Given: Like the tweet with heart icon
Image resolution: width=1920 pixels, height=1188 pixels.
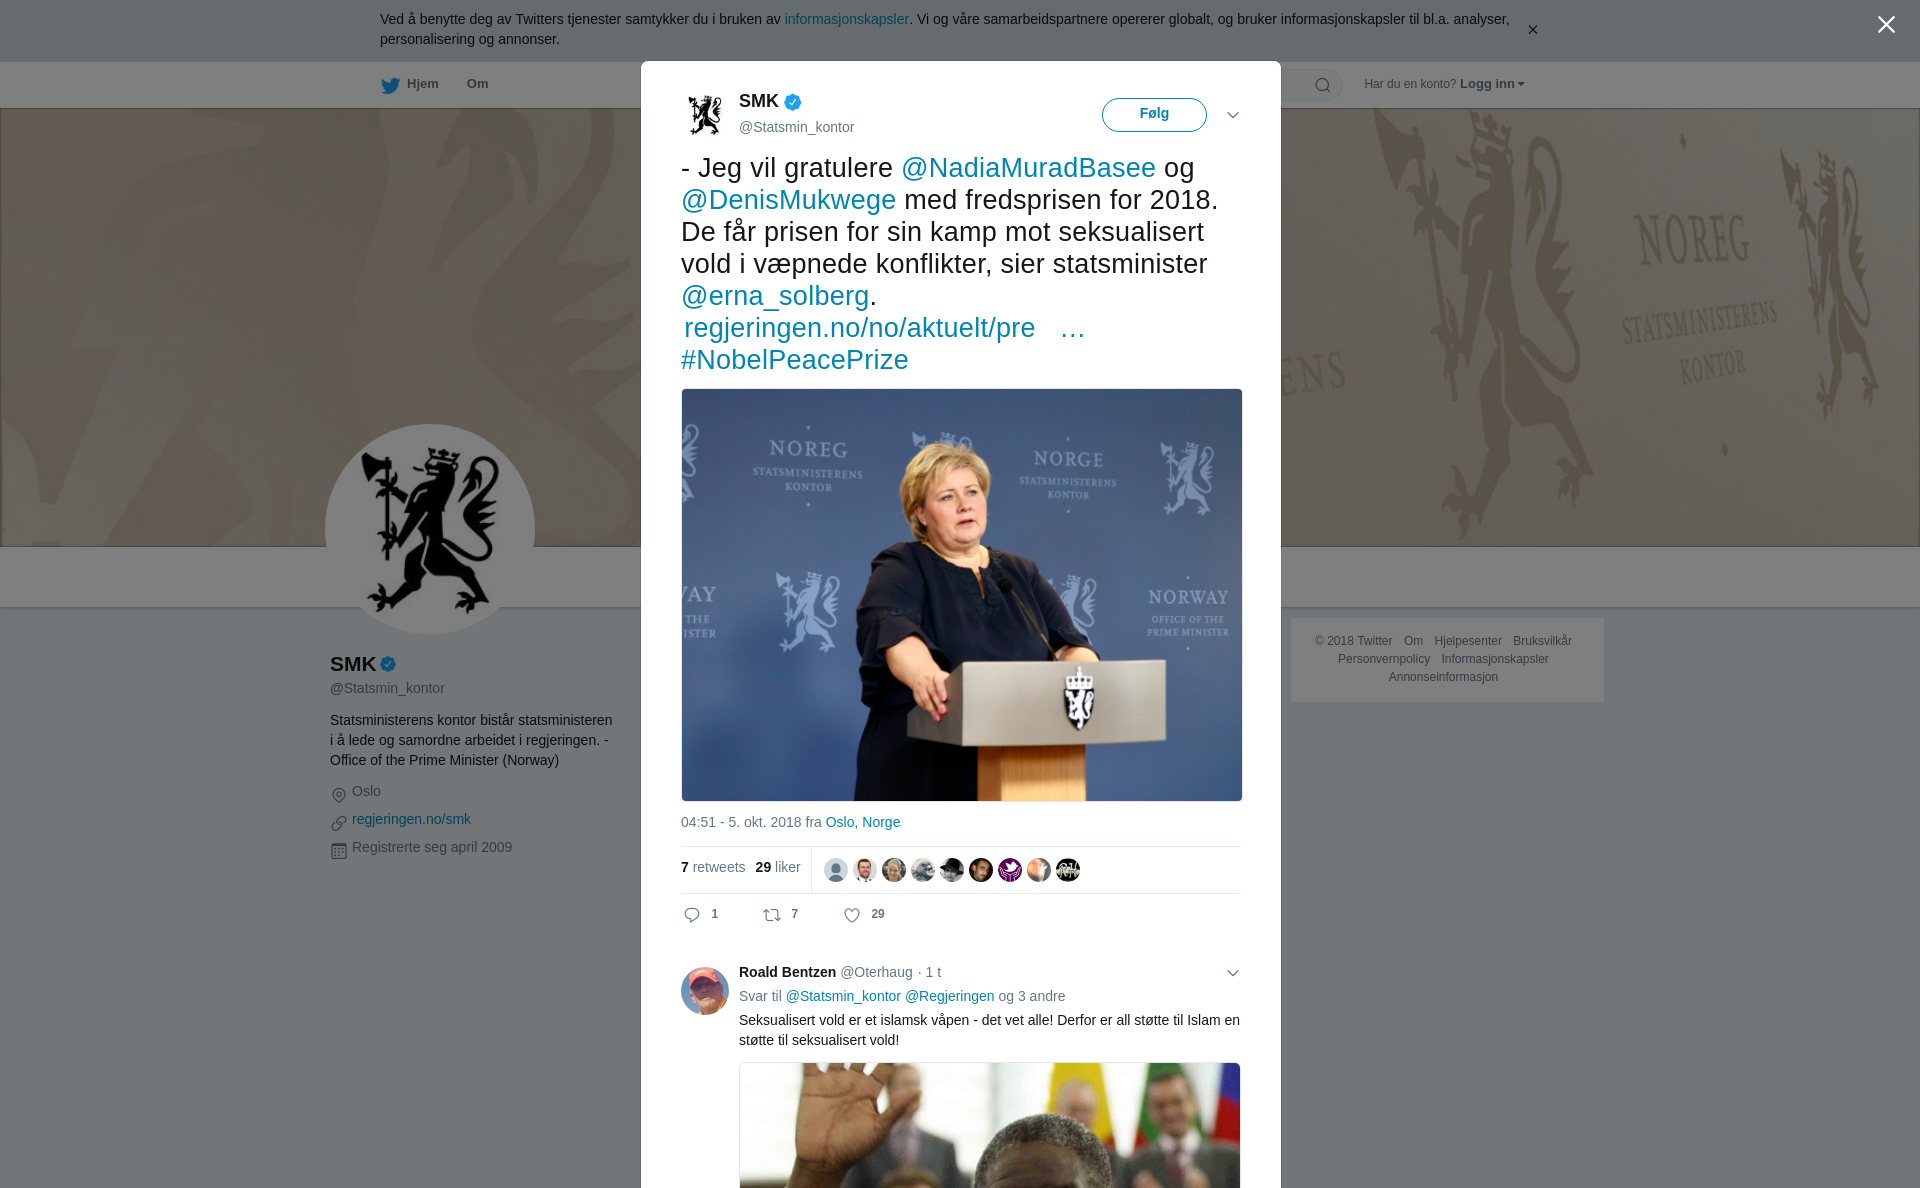Looking at the screenshot, I should pos(852,915).
